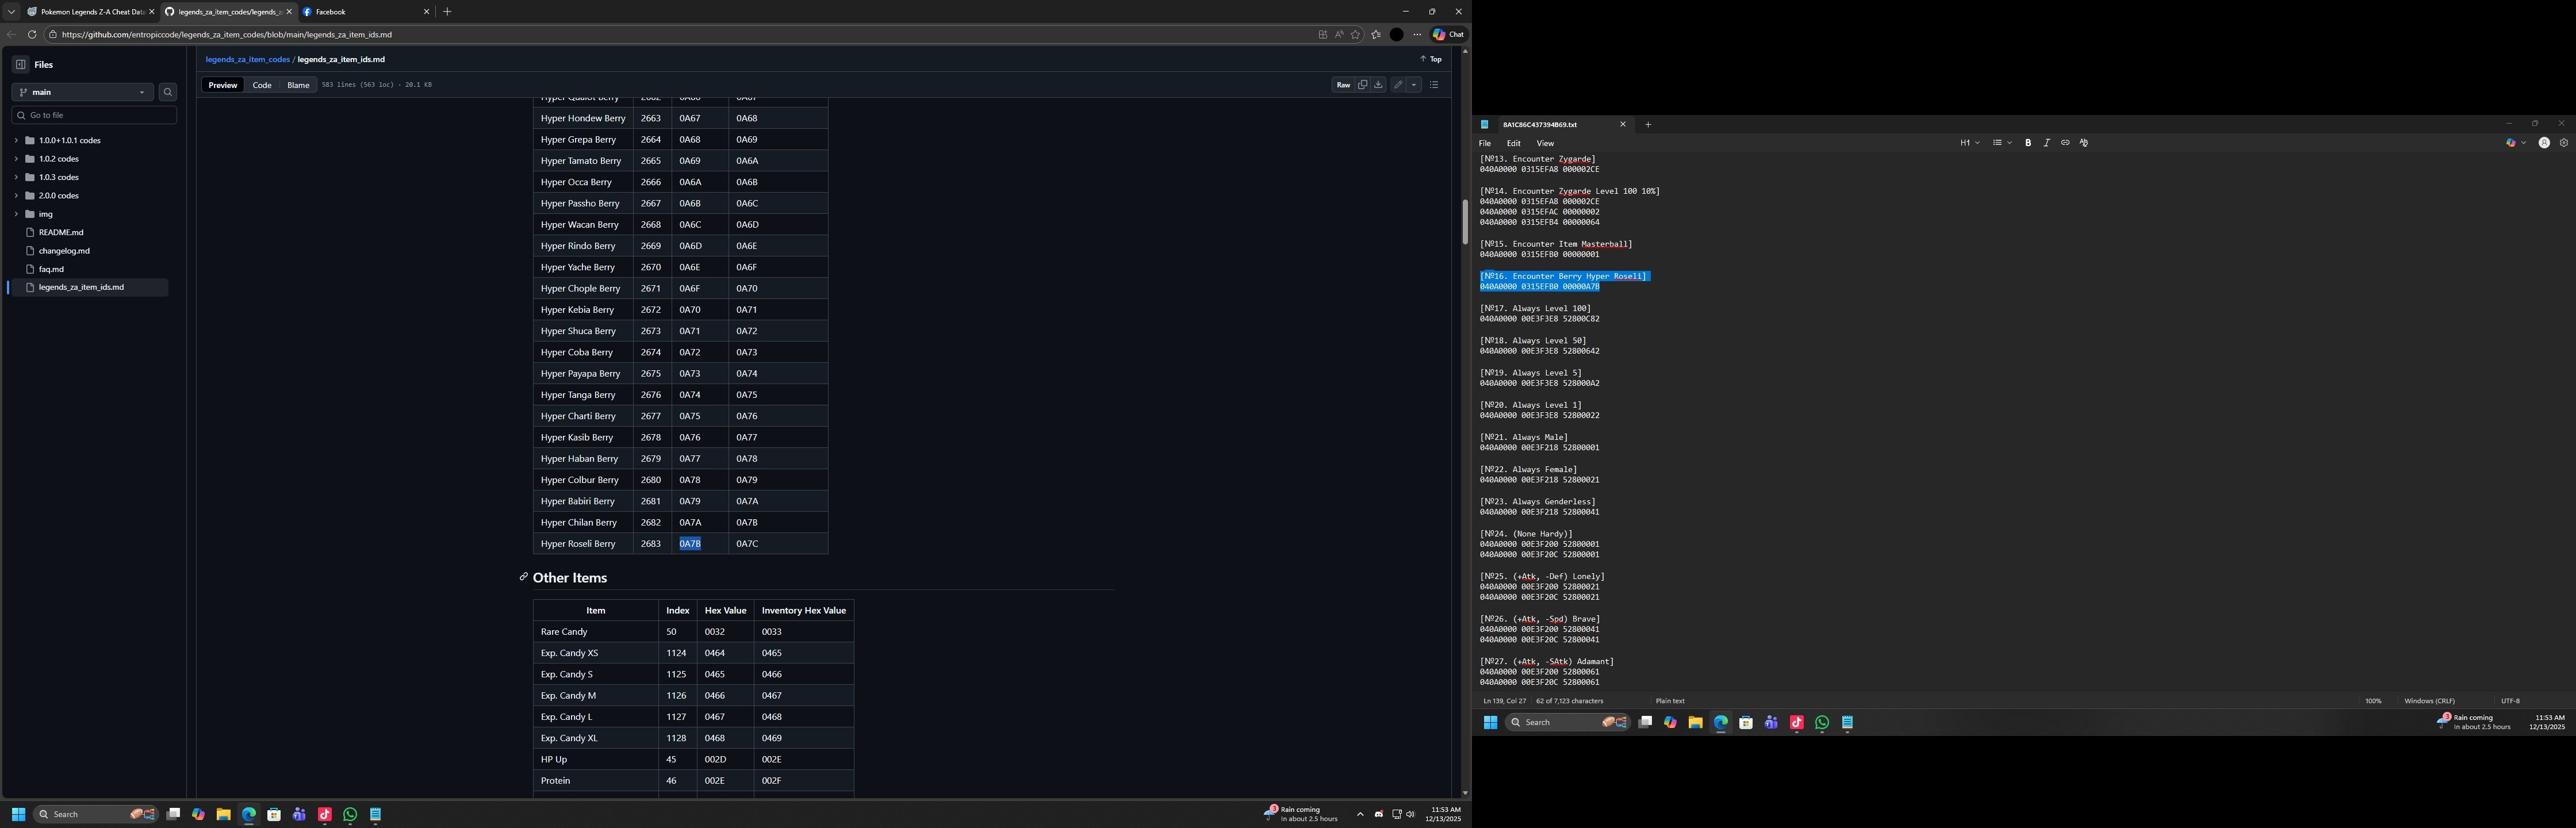Open the Notepad Edit menu
The image size is (2576, 828).
pos(1513,143)
